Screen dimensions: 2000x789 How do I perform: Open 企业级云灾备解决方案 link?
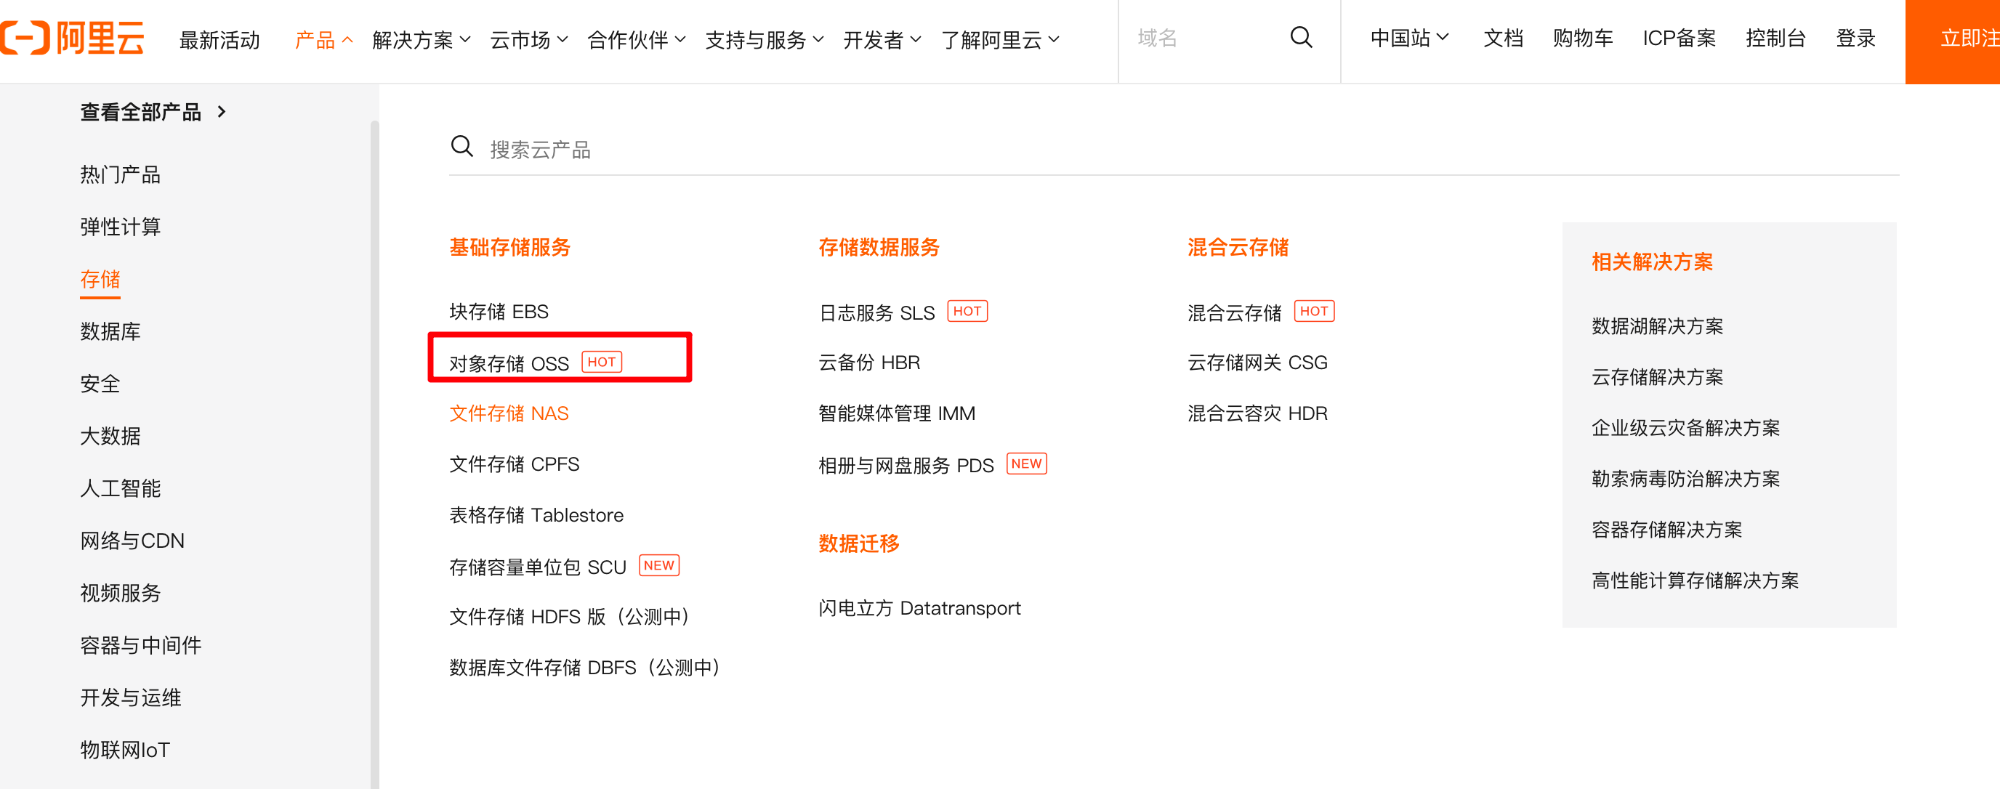tap(1686, 428)
